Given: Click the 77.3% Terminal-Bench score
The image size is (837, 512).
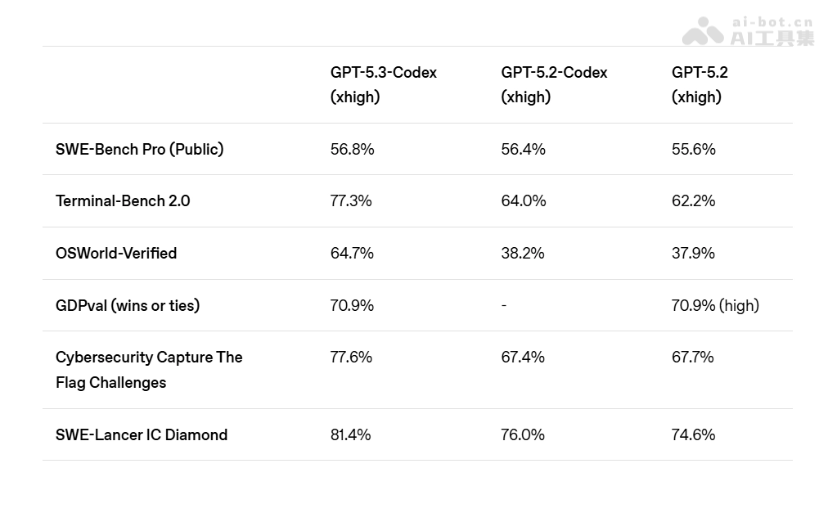Looking at the screenshot, I should pos(351,201).
